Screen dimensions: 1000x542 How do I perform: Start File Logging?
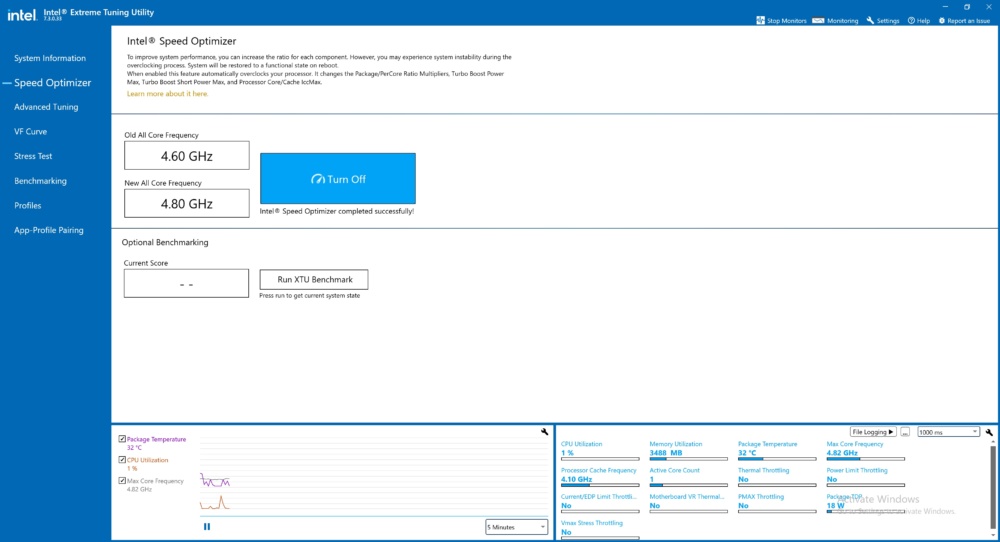click(x=872, y=432)
